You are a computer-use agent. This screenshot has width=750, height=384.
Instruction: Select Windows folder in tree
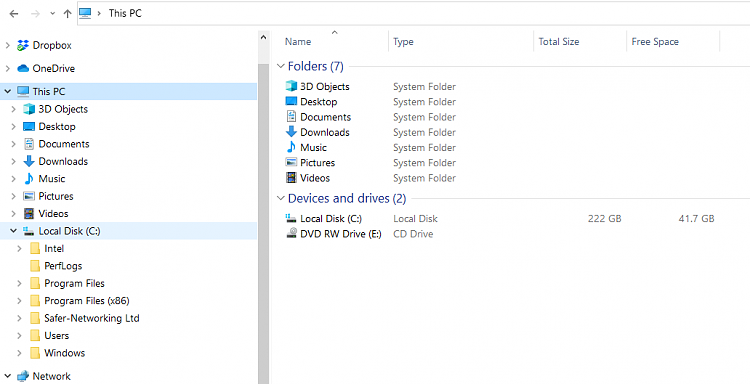tap(65, 353)
